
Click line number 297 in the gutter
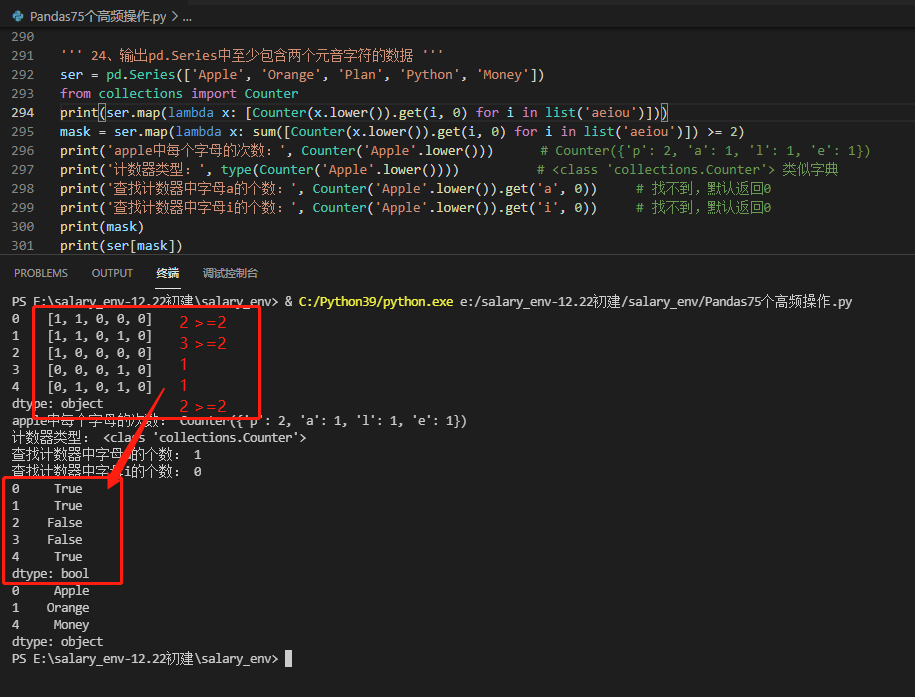pyautogui.click(x=23, y=170)
